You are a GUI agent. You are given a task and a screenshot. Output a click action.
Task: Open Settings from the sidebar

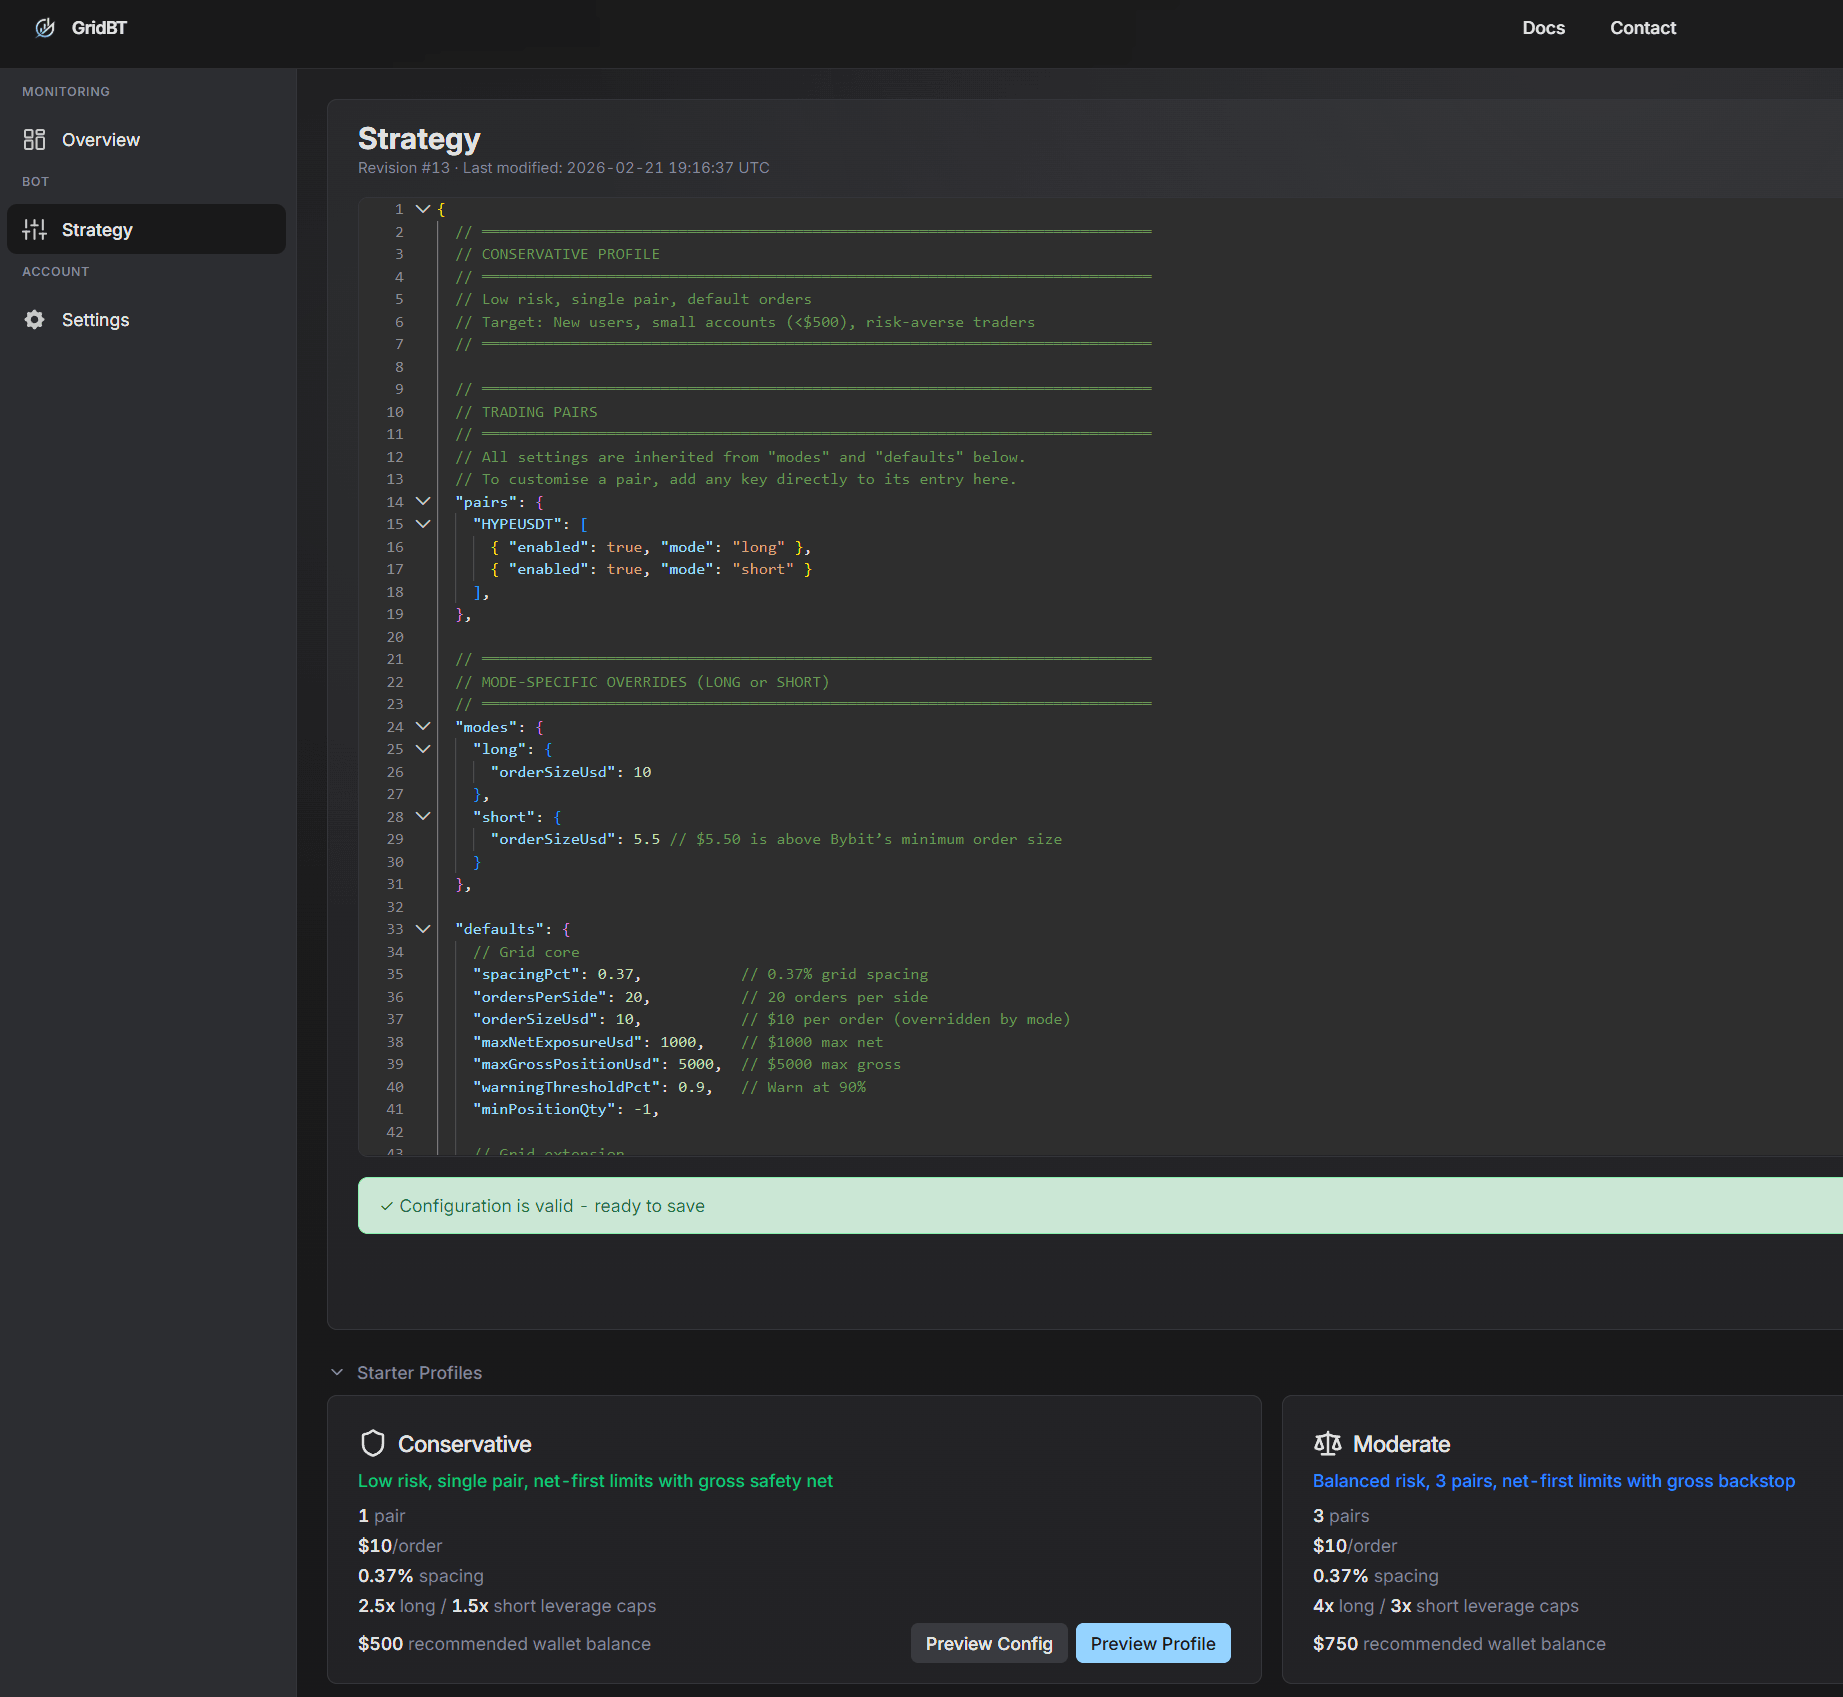[x=147, y=320]
